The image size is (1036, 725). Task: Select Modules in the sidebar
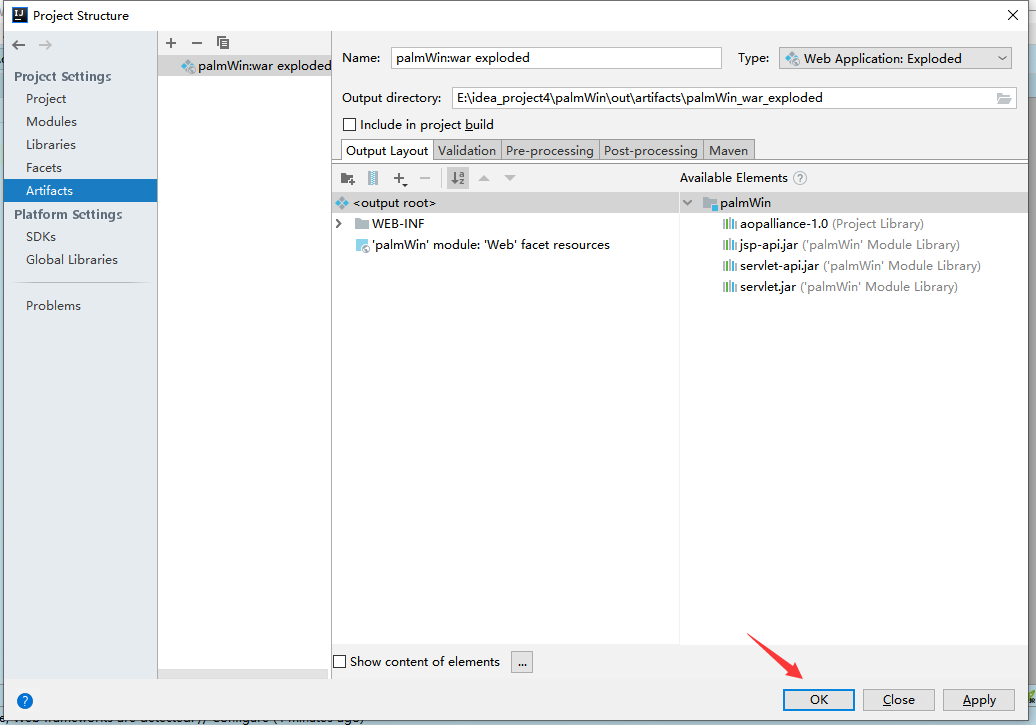(x=52, y=122)
